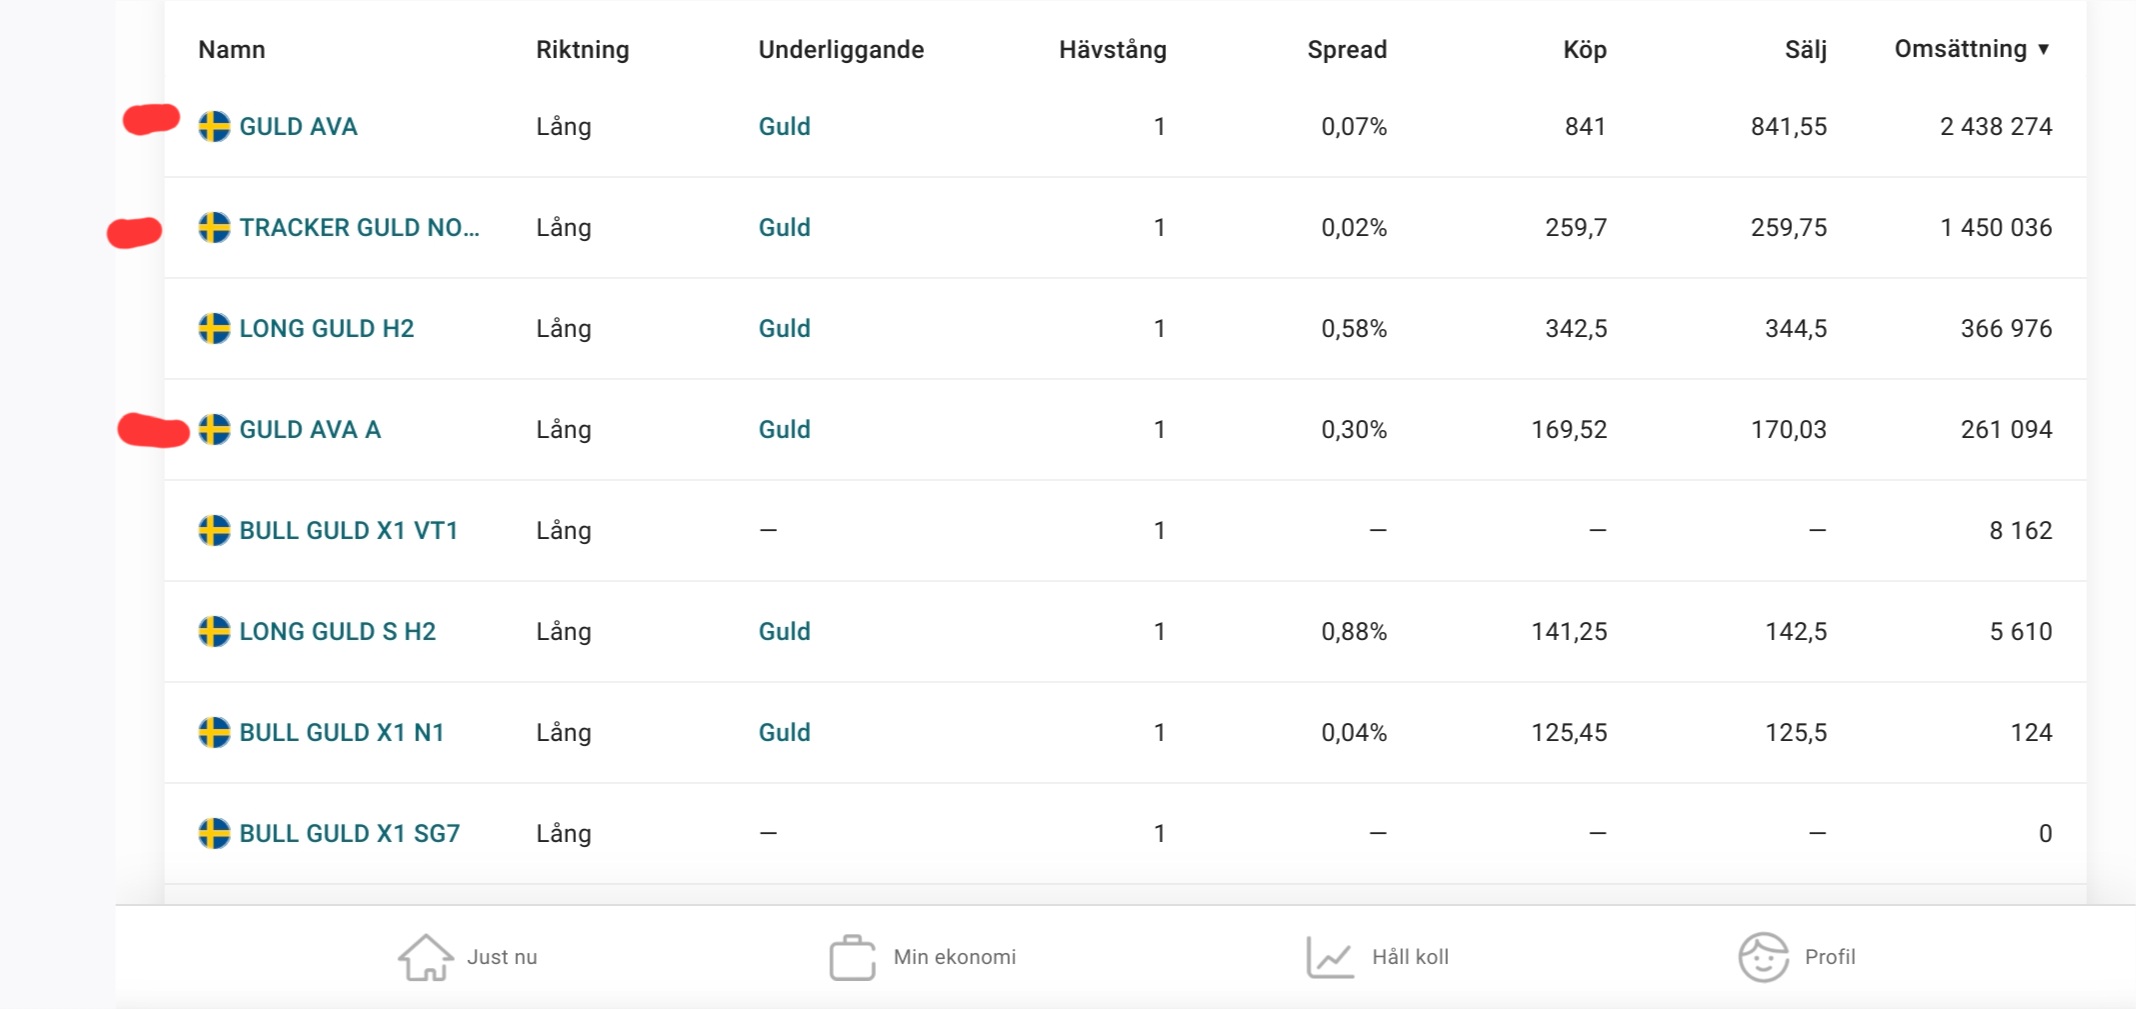Open the Profil face icon
Image resolution: width=2136 pixels, height=1009 pixels.
click(1763, 957)
